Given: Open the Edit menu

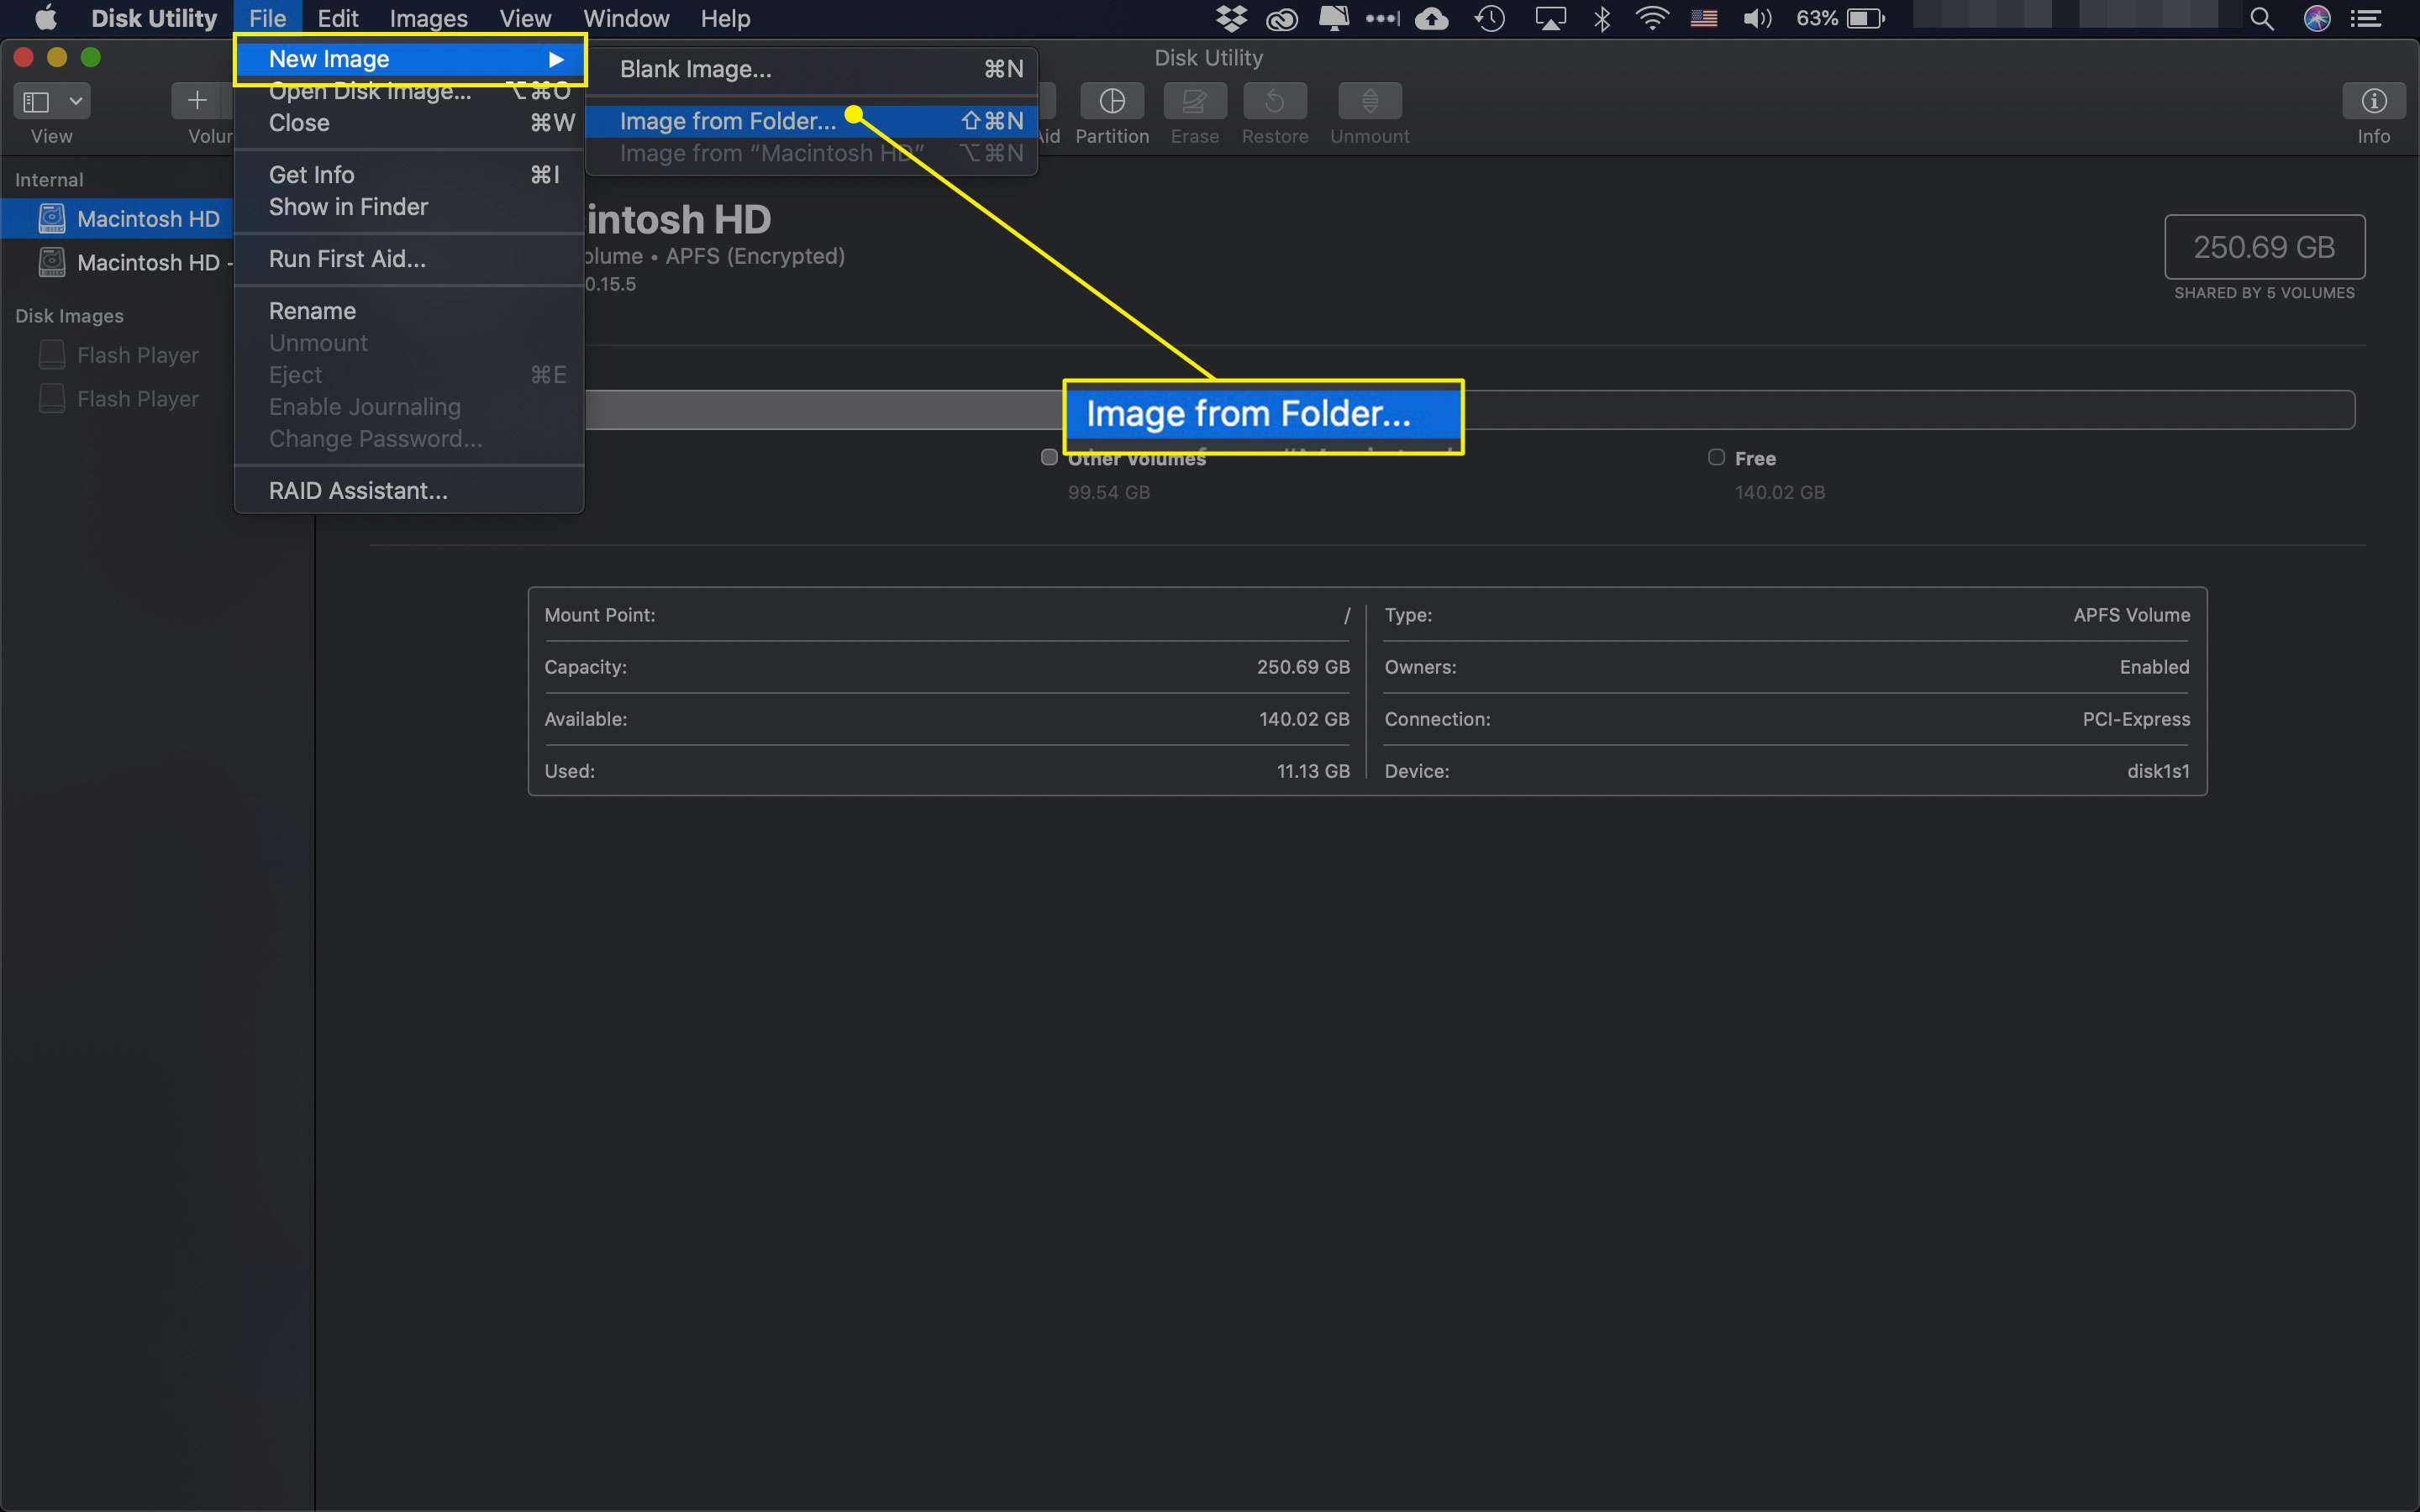Looking at the screenshot, I should click(x=338, y=18).
